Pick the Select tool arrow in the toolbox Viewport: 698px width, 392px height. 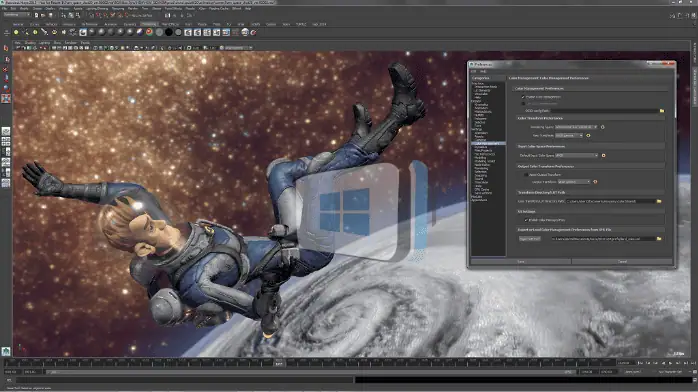point(6,48)
